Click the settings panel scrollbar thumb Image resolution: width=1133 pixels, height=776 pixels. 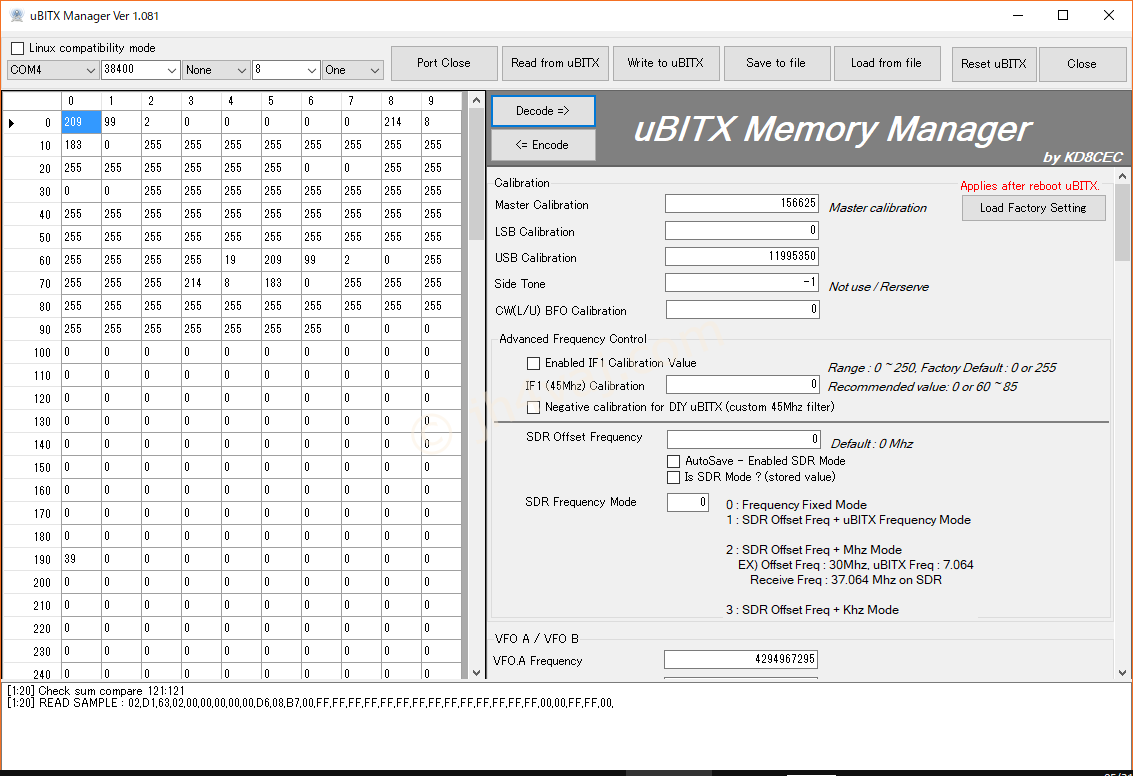pos(1122,223)
